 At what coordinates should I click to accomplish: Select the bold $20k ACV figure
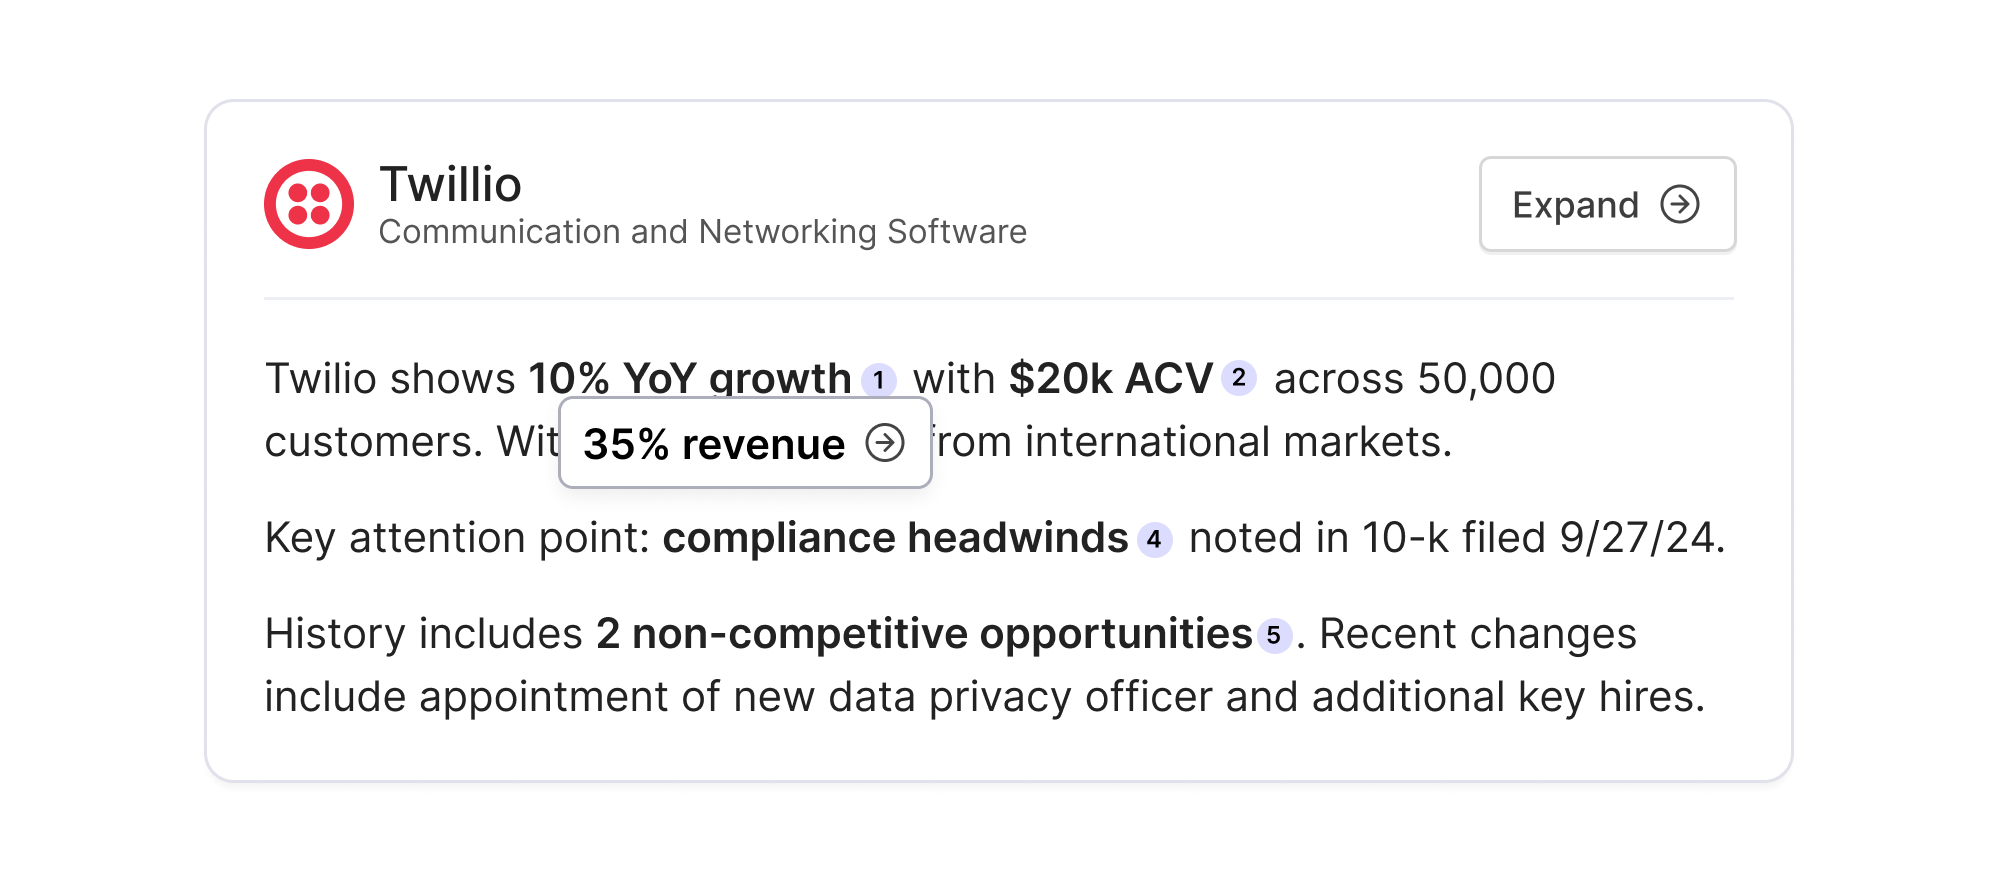point(1110,378)
